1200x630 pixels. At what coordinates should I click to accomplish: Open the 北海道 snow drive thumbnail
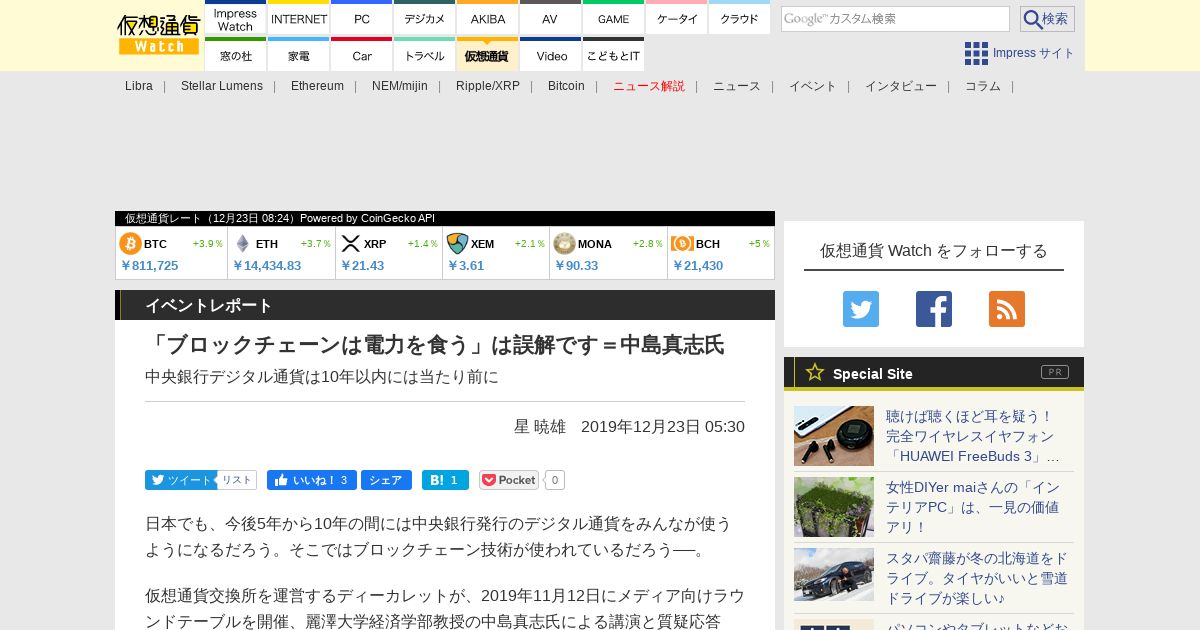click(834, 574)
